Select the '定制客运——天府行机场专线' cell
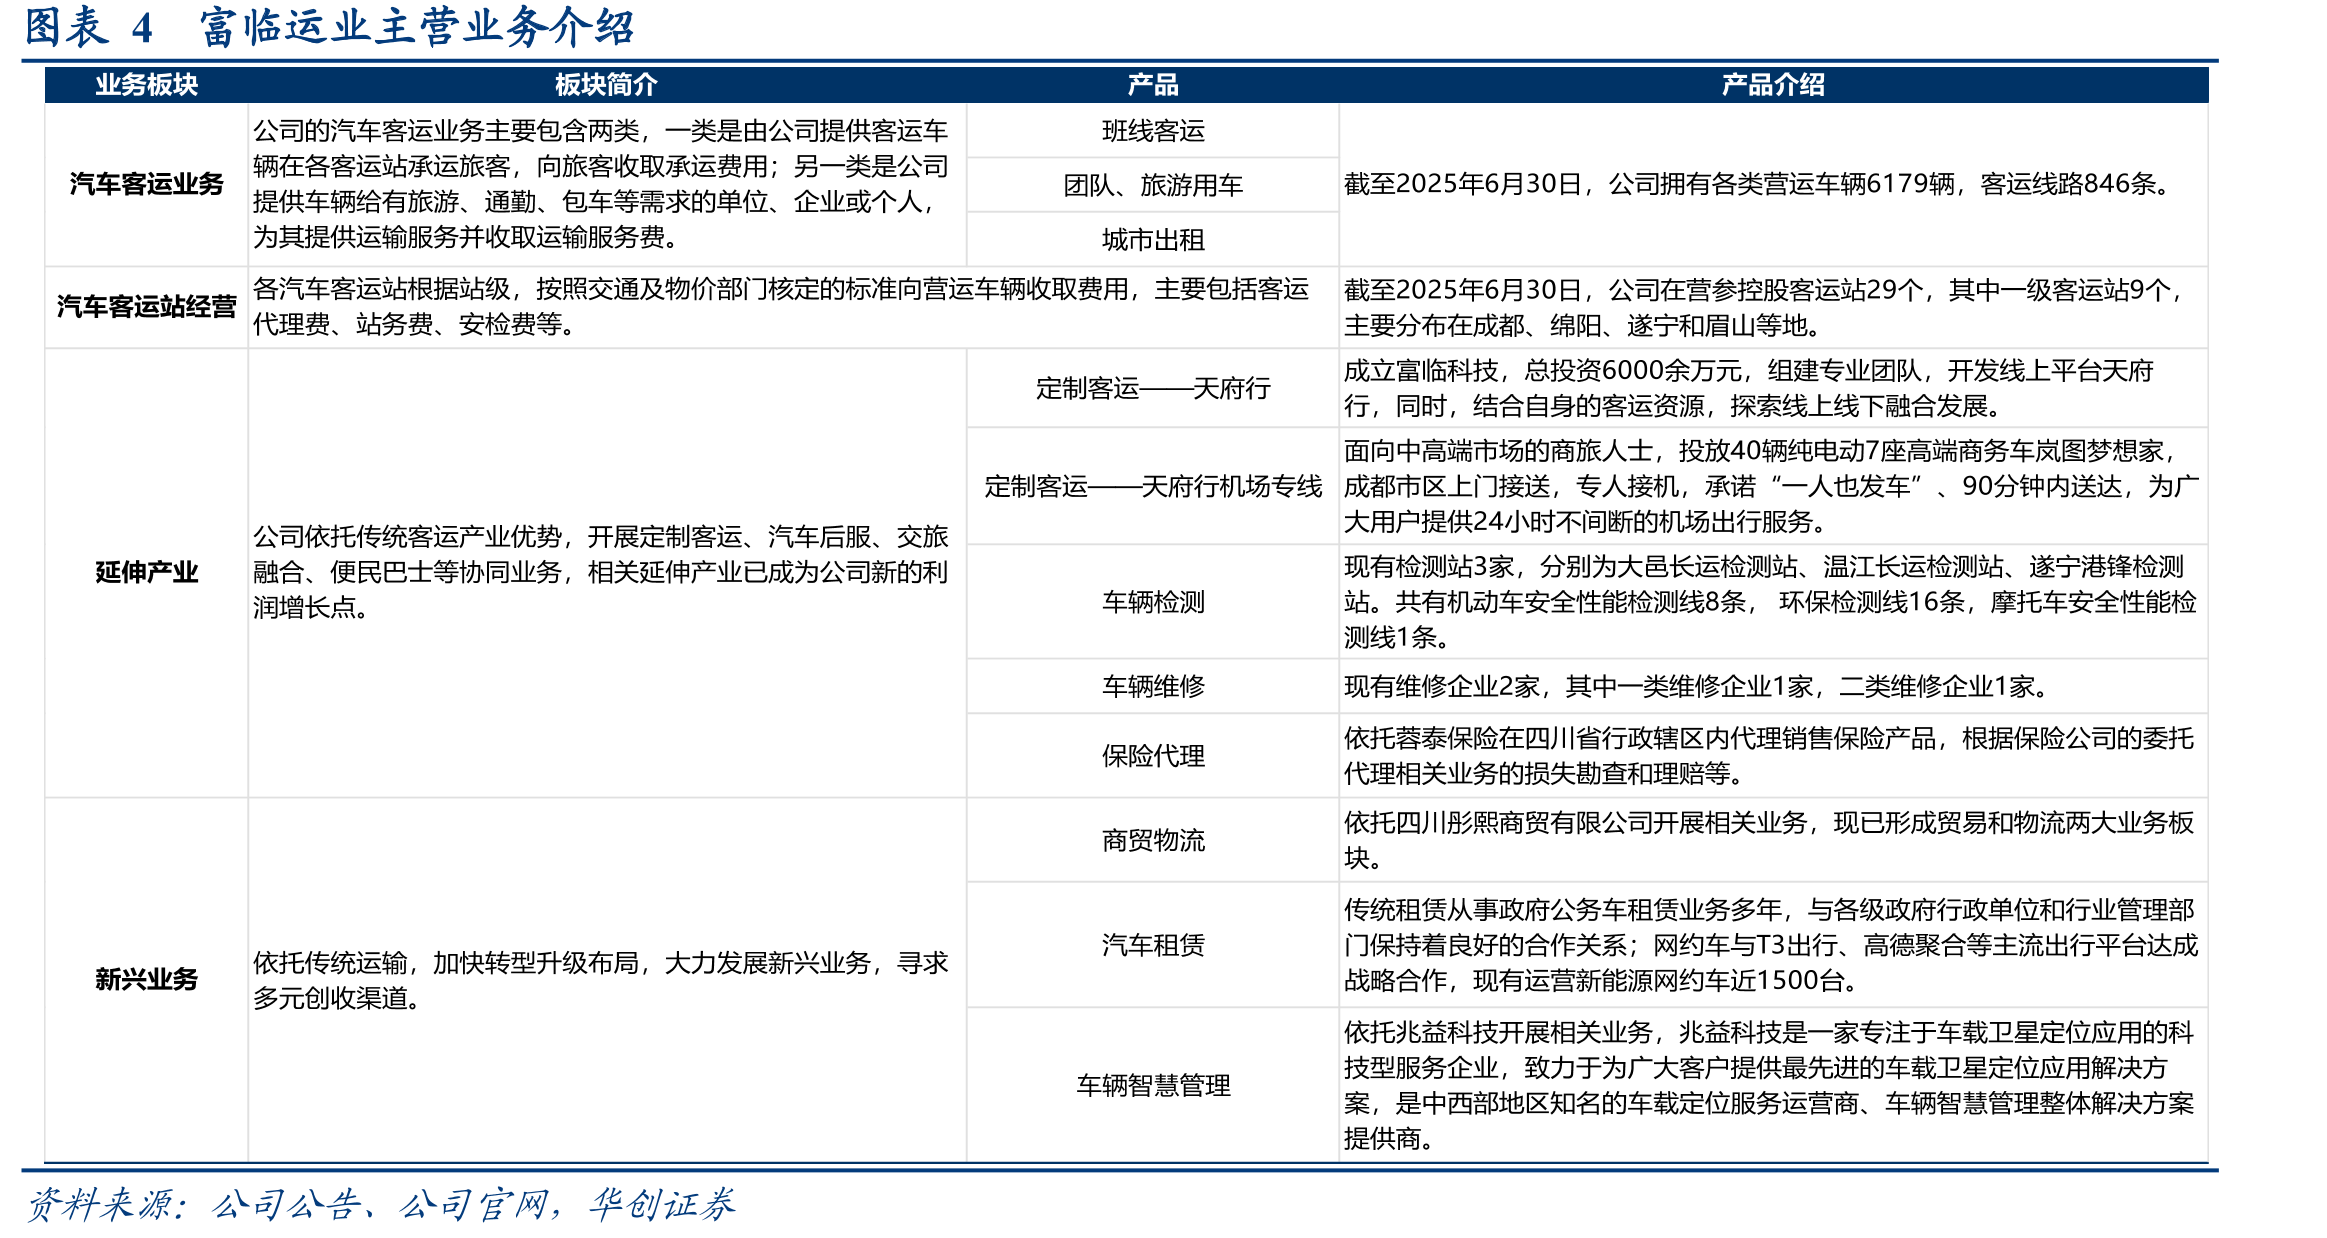Screen dimensions: 2327x1238 [1153, 486]
